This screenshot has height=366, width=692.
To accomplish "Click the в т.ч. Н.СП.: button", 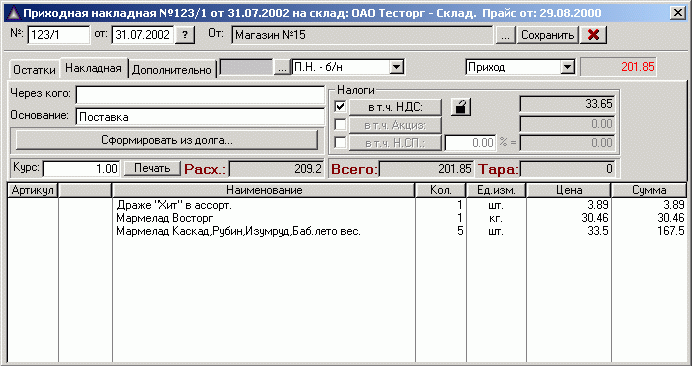I will coord(395,143).
